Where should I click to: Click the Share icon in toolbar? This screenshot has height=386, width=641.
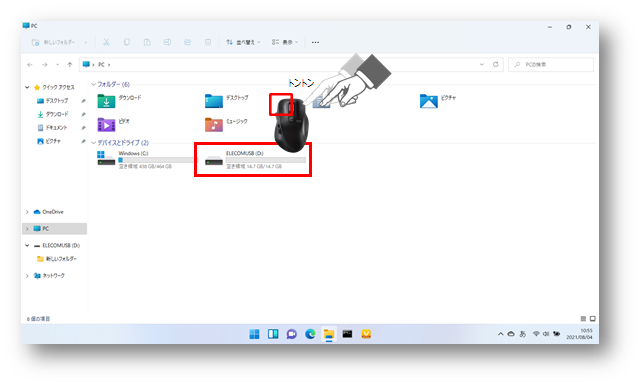188,42
